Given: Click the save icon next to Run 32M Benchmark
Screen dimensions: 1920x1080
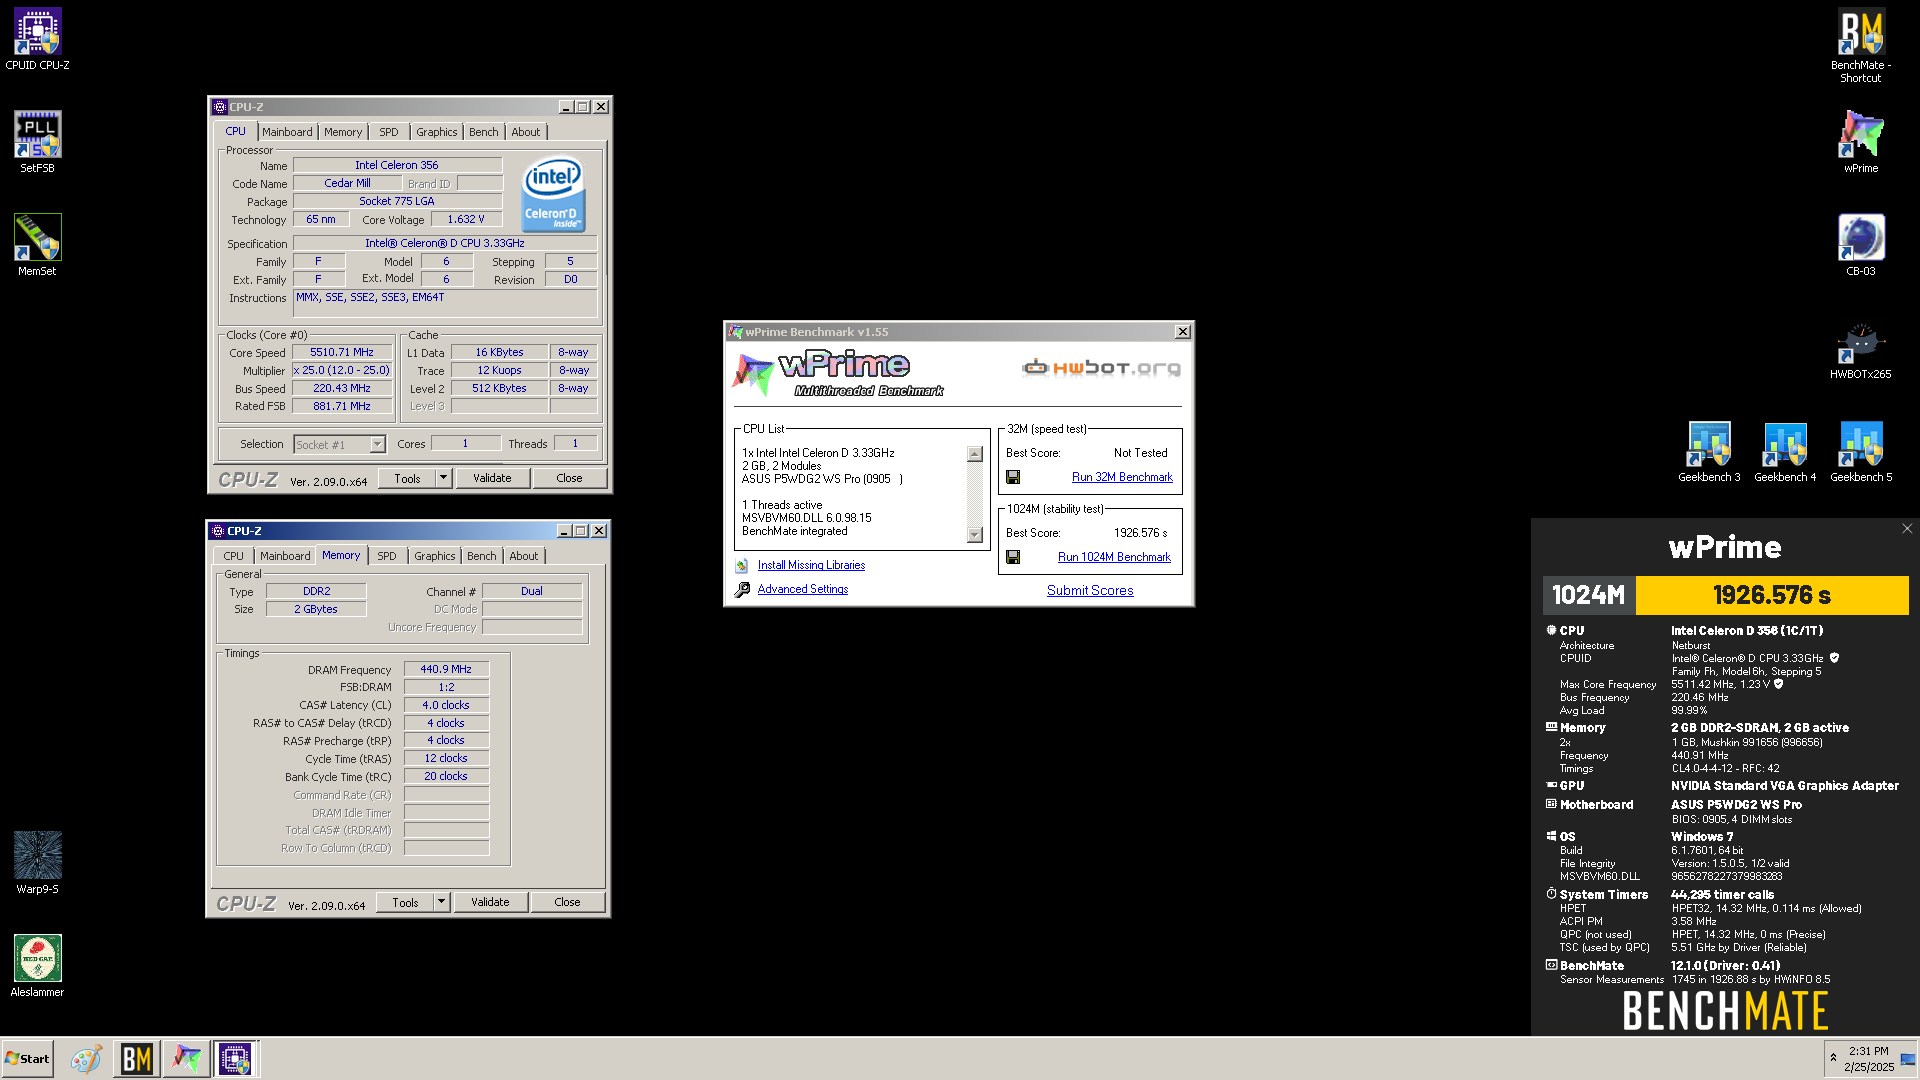Looking at the screenshot, I should [1013, 478].
